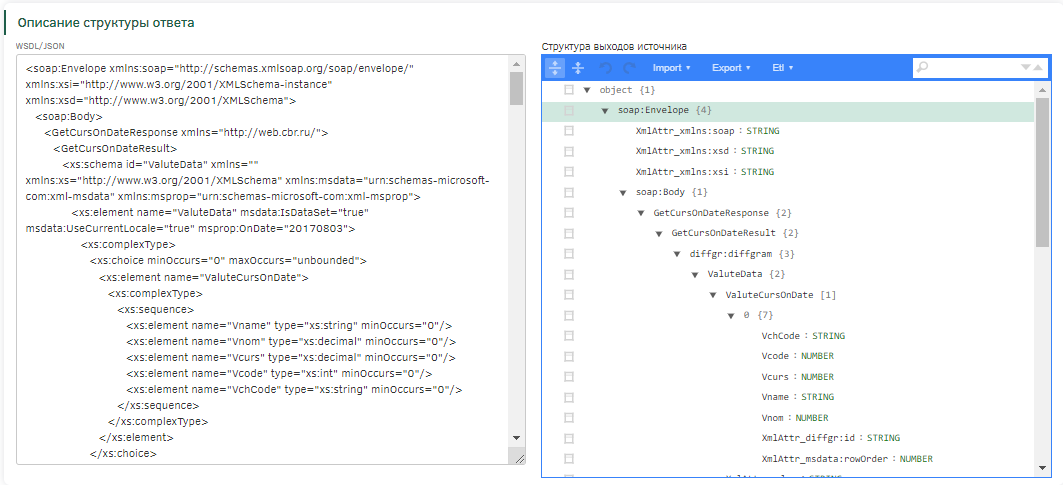Tick the checkbox for soap:Envelope
The height and width of the screenshot is (485, 1063).
point(569,111)
